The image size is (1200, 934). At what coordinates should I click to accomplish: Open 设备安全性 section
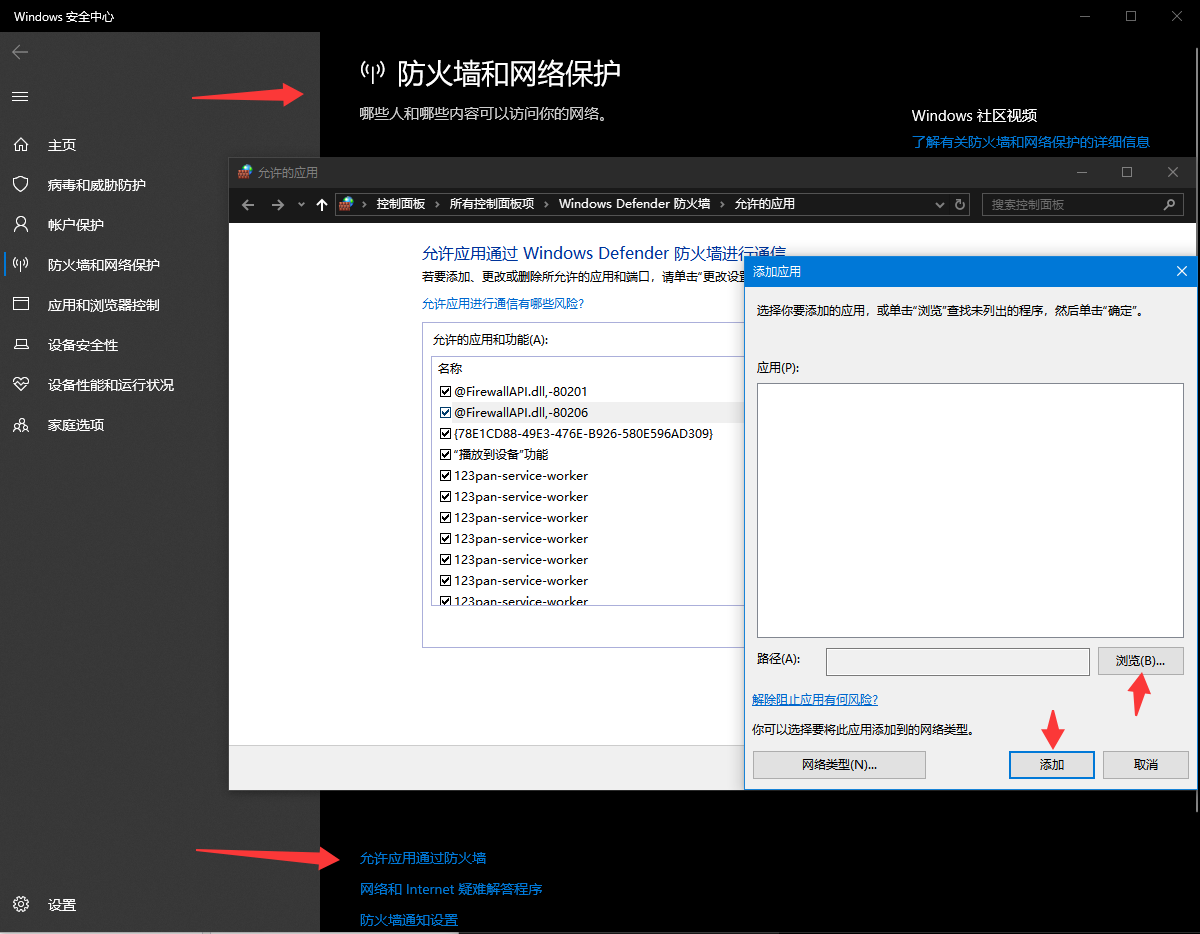[x=83, y=345]
